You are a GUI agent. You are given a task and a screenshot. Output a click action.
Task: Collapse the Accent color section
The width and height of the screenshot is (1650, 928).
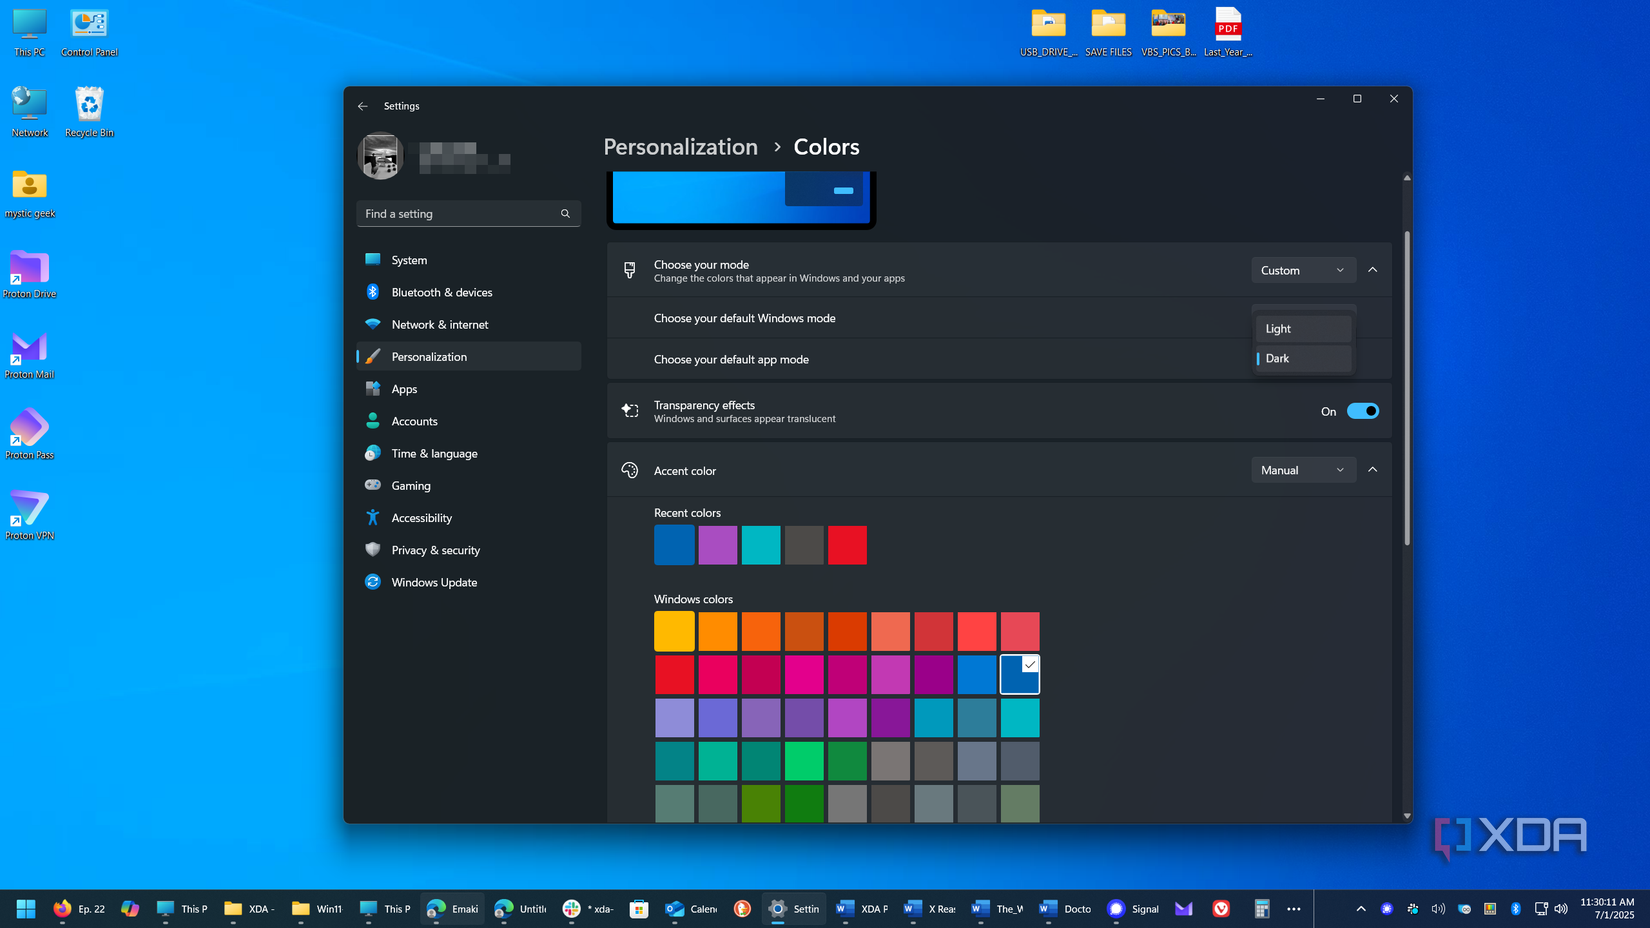coord(1373,469)
